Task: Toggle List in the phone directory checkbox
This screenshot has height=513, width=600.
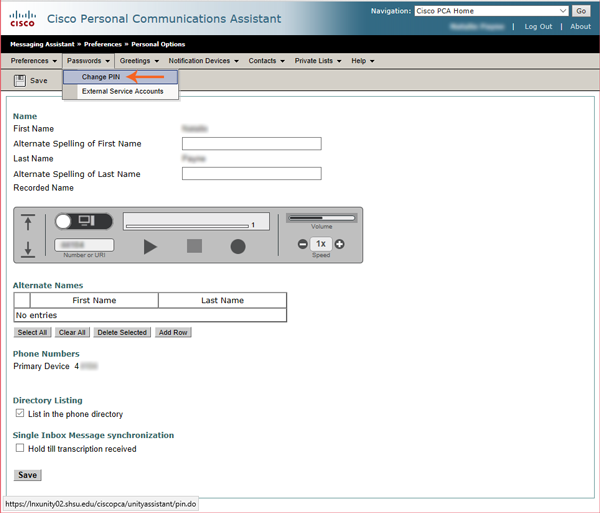Action: (20, 414)
